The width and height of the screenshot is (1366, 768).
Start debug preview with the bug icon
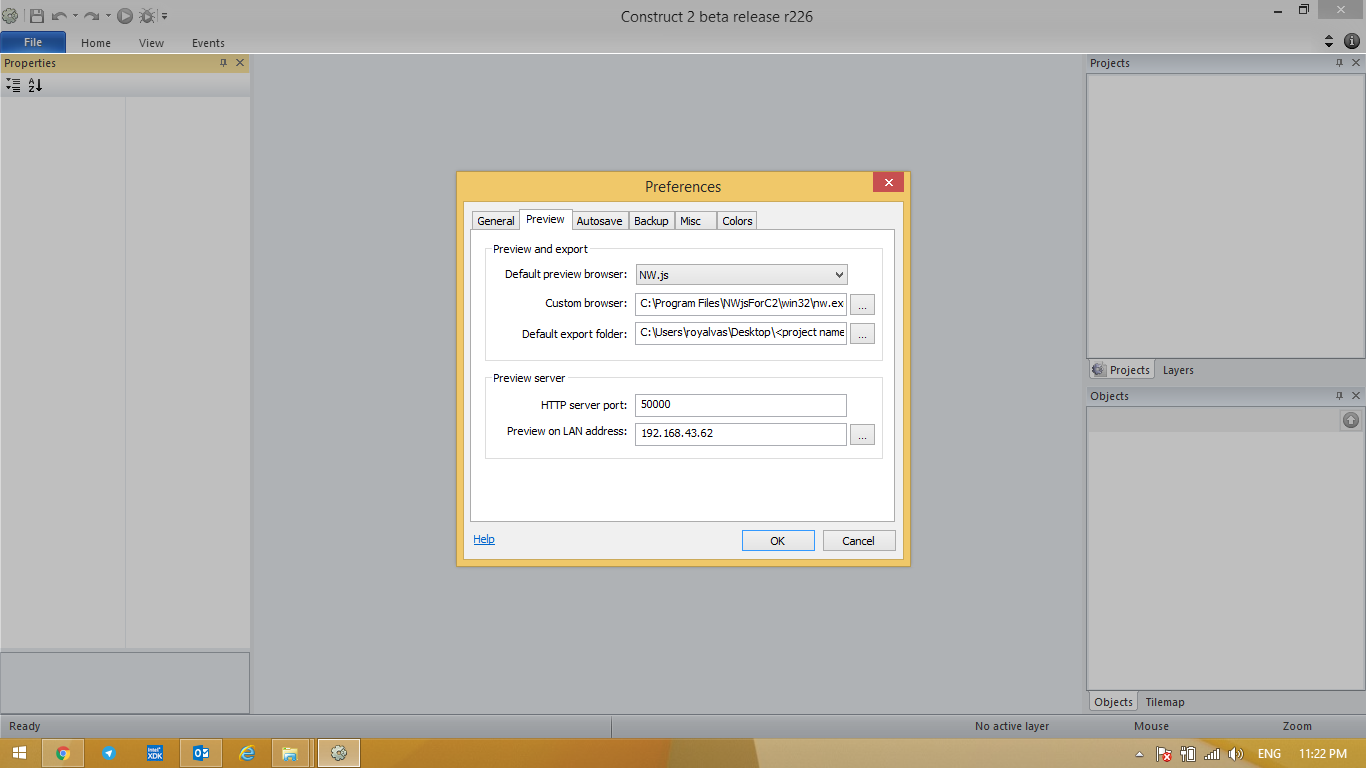point(147,16)
